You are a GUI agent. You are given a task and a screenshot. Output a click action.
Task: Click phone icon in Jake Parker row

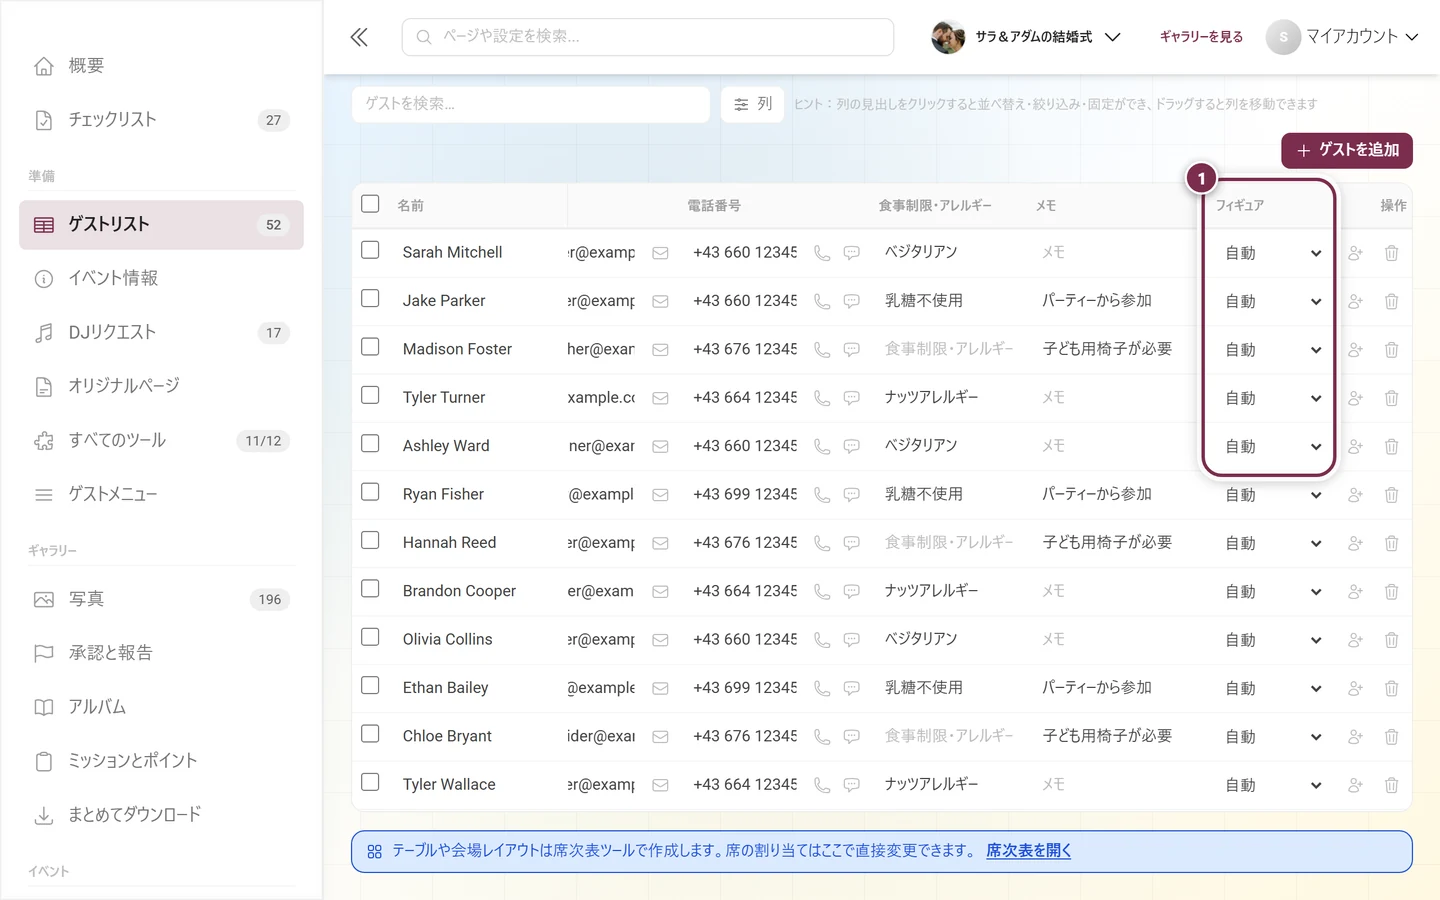pyautogui.click(x=822, y=301)
